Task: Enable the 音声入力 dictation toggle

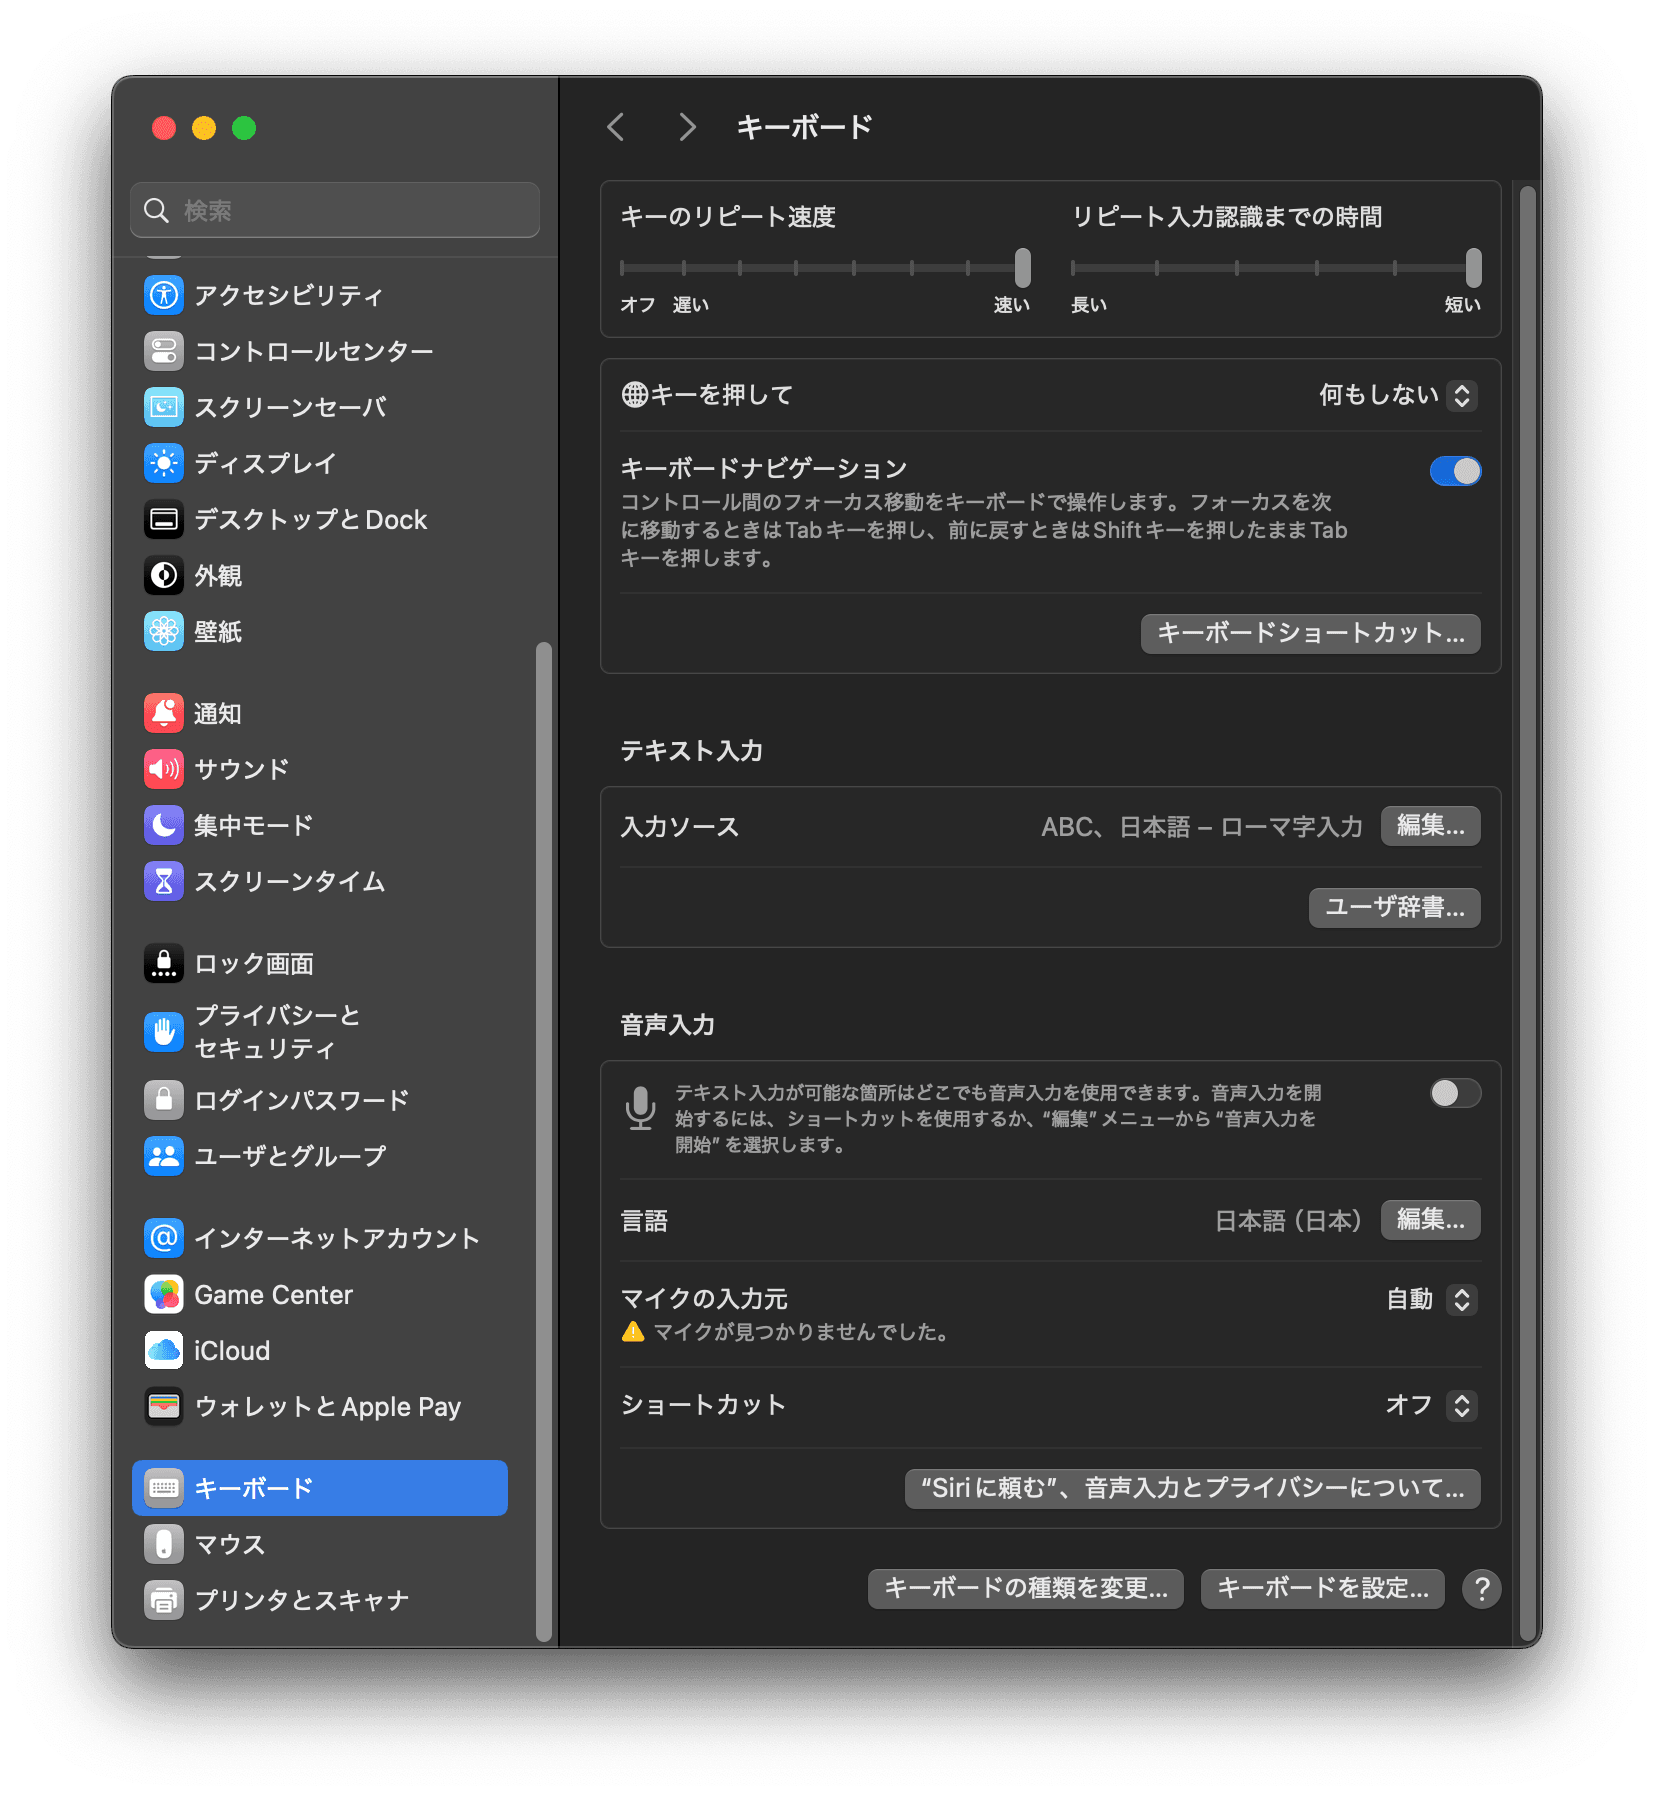Action: pyautogui.click(x=1455, y=1093)
